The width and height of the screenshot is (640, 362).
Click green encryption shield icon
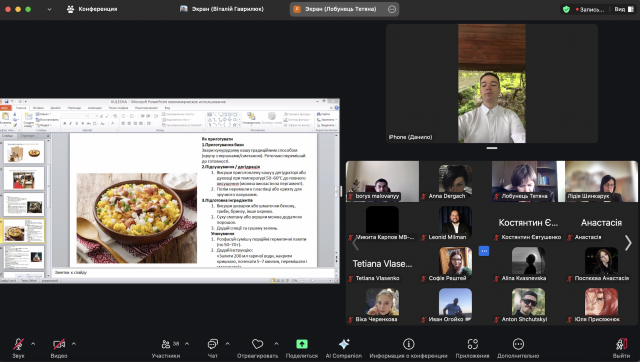(x=566, y=9)
